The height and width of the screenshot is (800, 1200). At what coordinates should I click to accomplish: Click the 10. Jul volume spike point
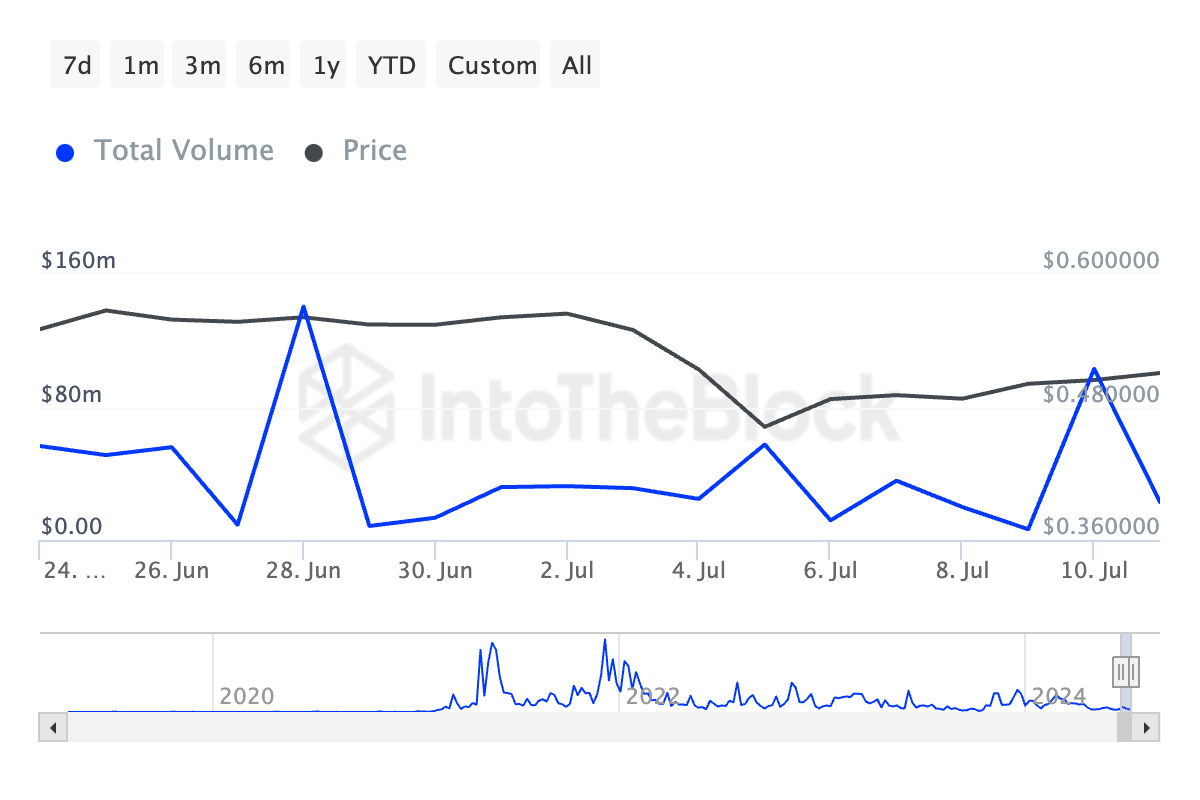point(1094,369)
